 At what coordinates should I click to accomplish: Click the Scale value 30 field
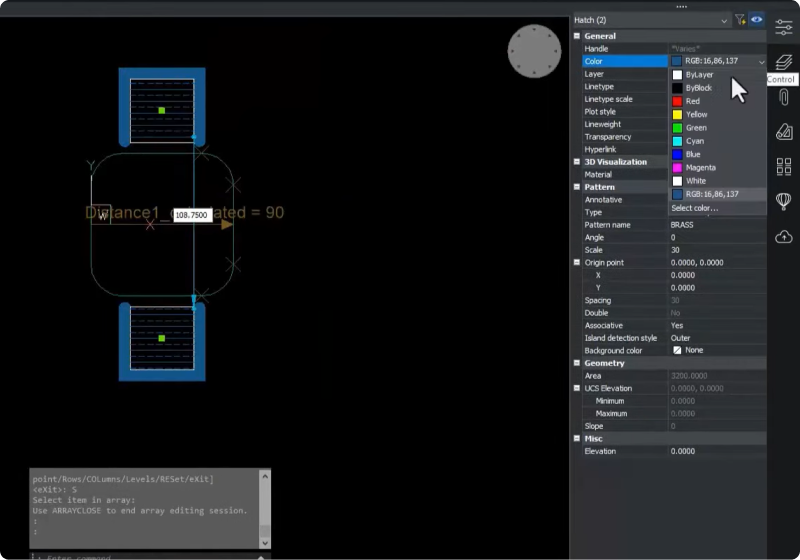[x=717, y=250]
